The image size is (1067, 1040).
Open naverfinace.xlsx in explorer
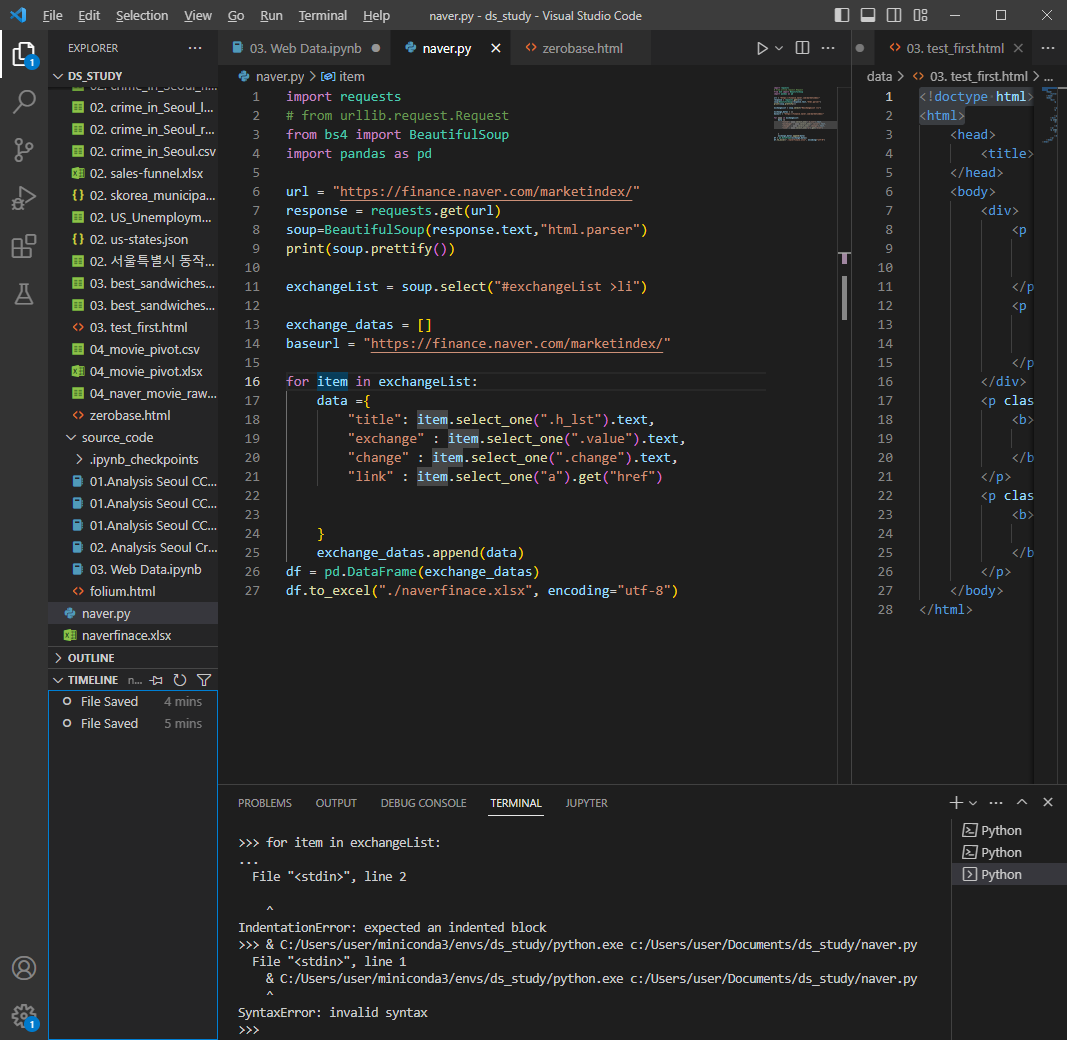(133, 635)
